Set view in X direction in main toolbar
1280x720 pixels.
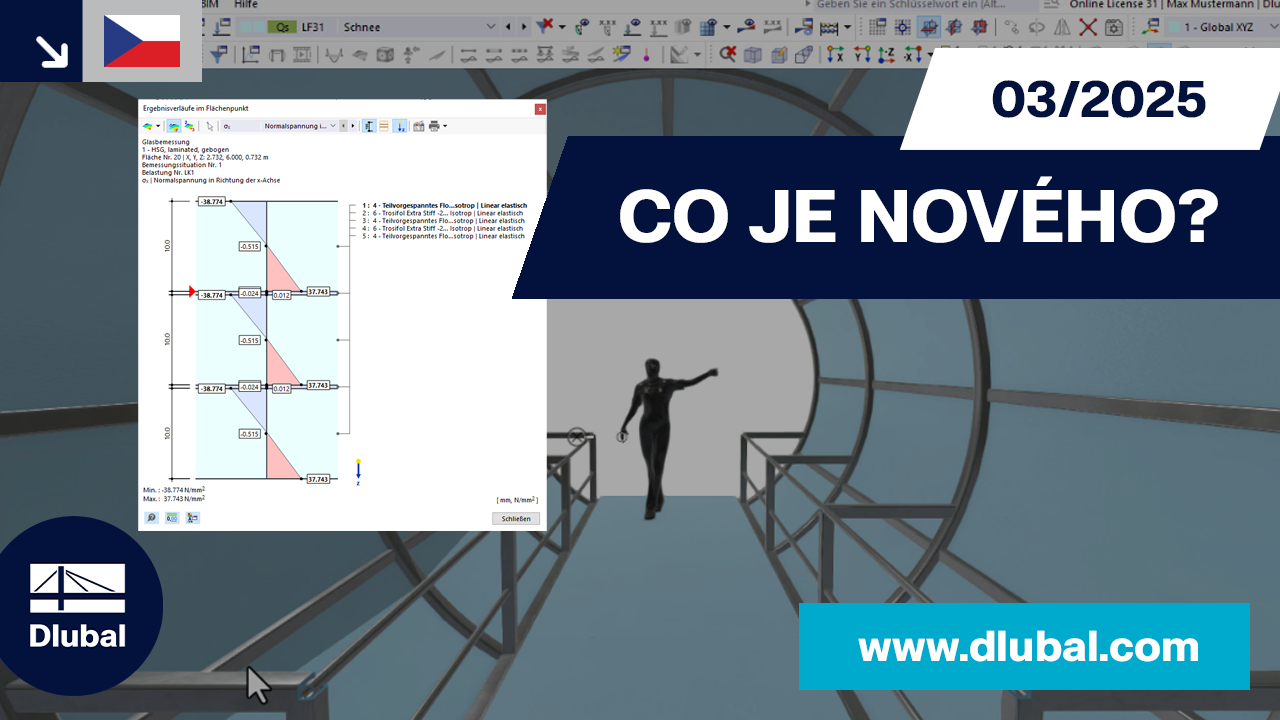pos(835,53)
